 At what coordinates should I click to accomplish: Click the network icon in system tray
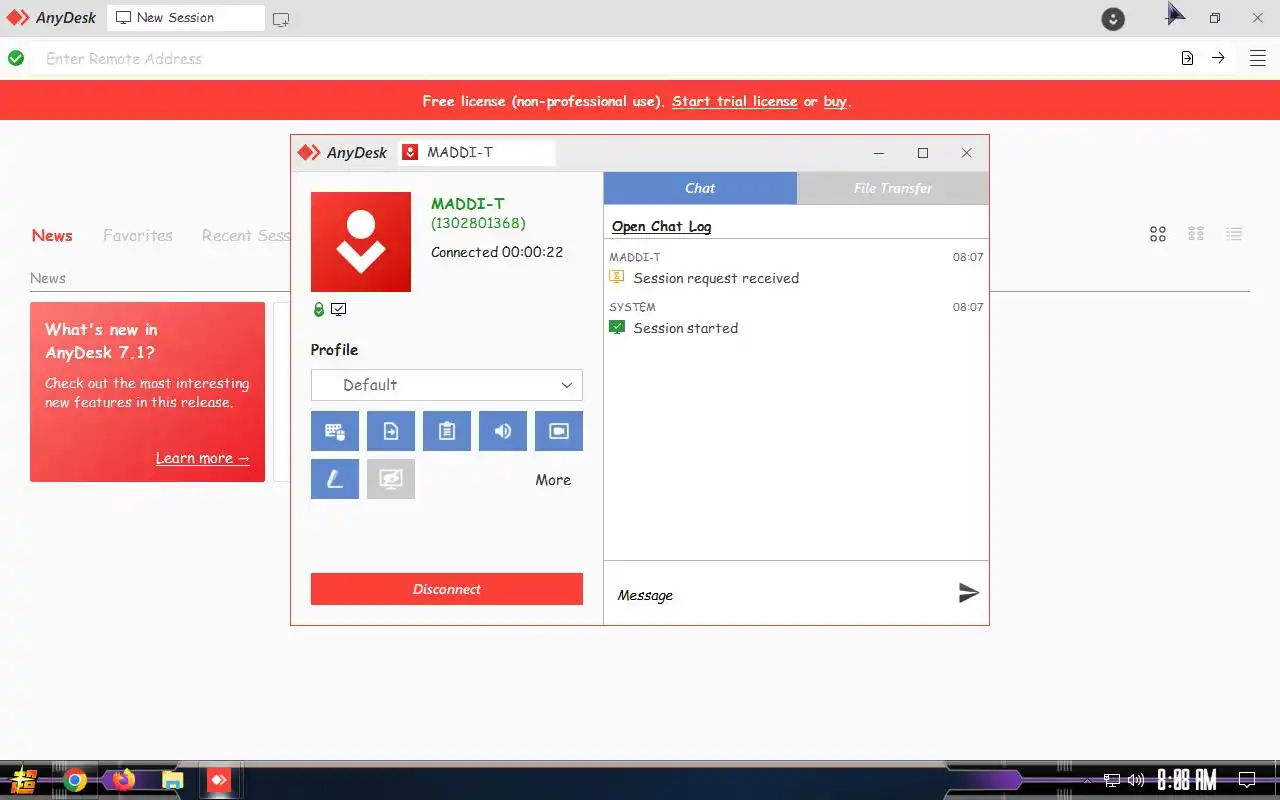coord(1112,780)
